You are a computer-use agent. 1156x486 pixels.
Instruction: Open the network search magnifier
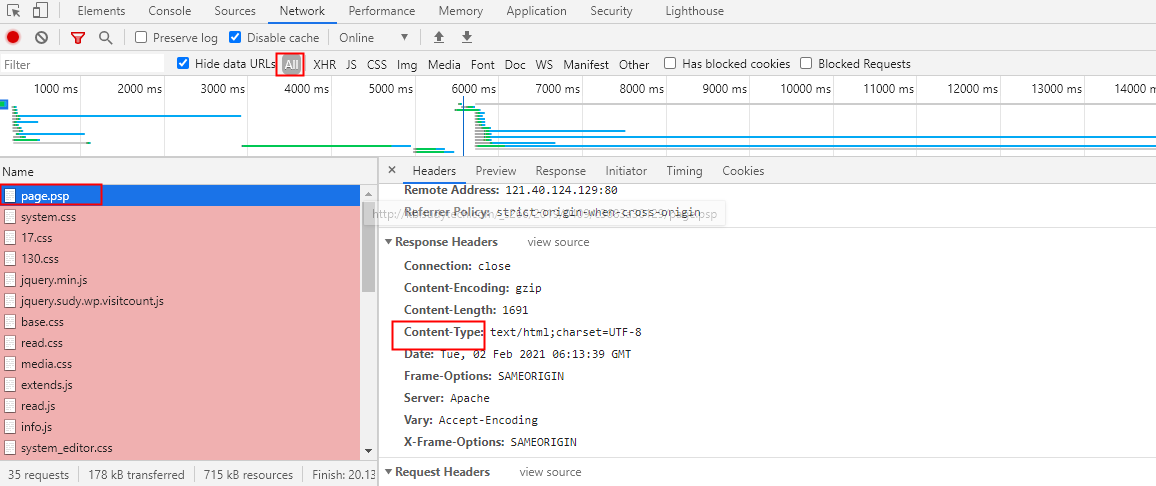pos(106,38)
